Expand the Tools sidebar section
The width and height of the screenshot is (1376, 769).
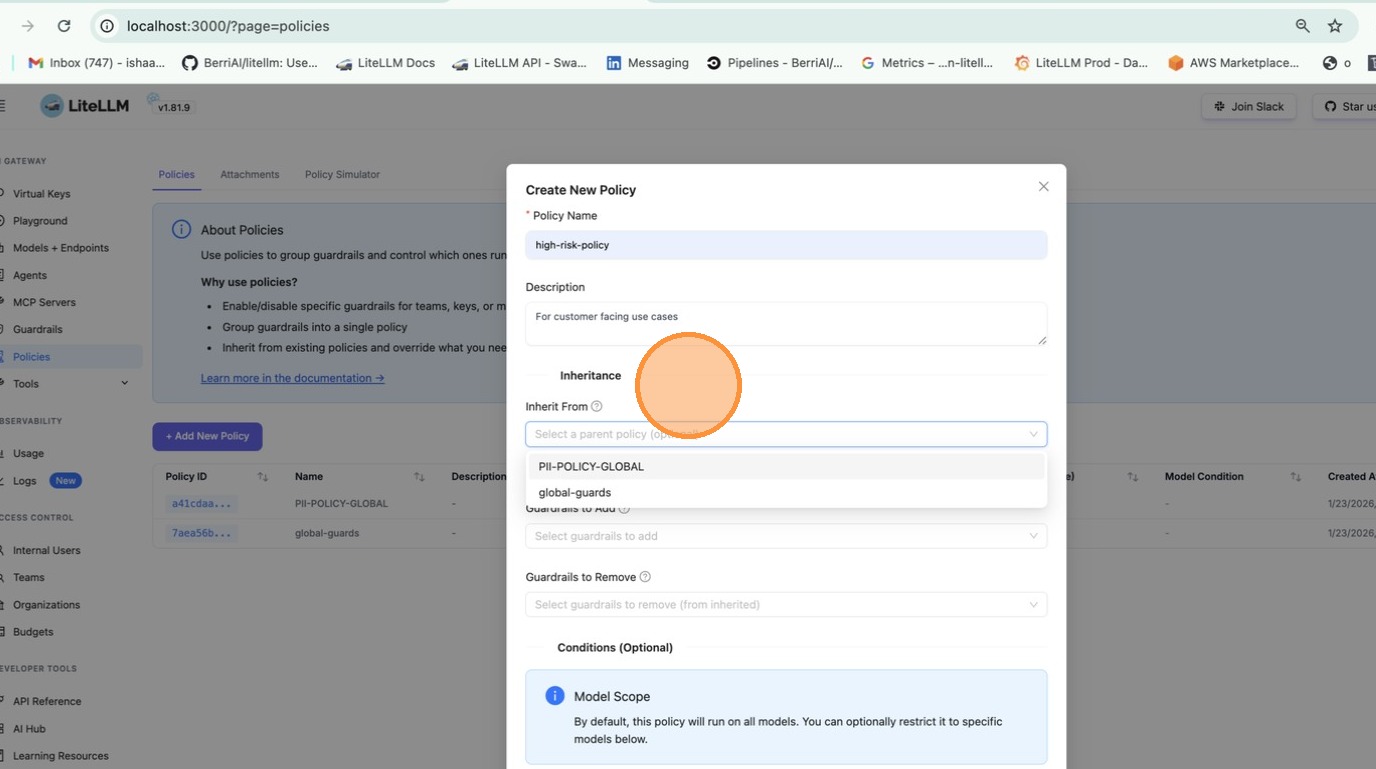[x=124, y=384]
